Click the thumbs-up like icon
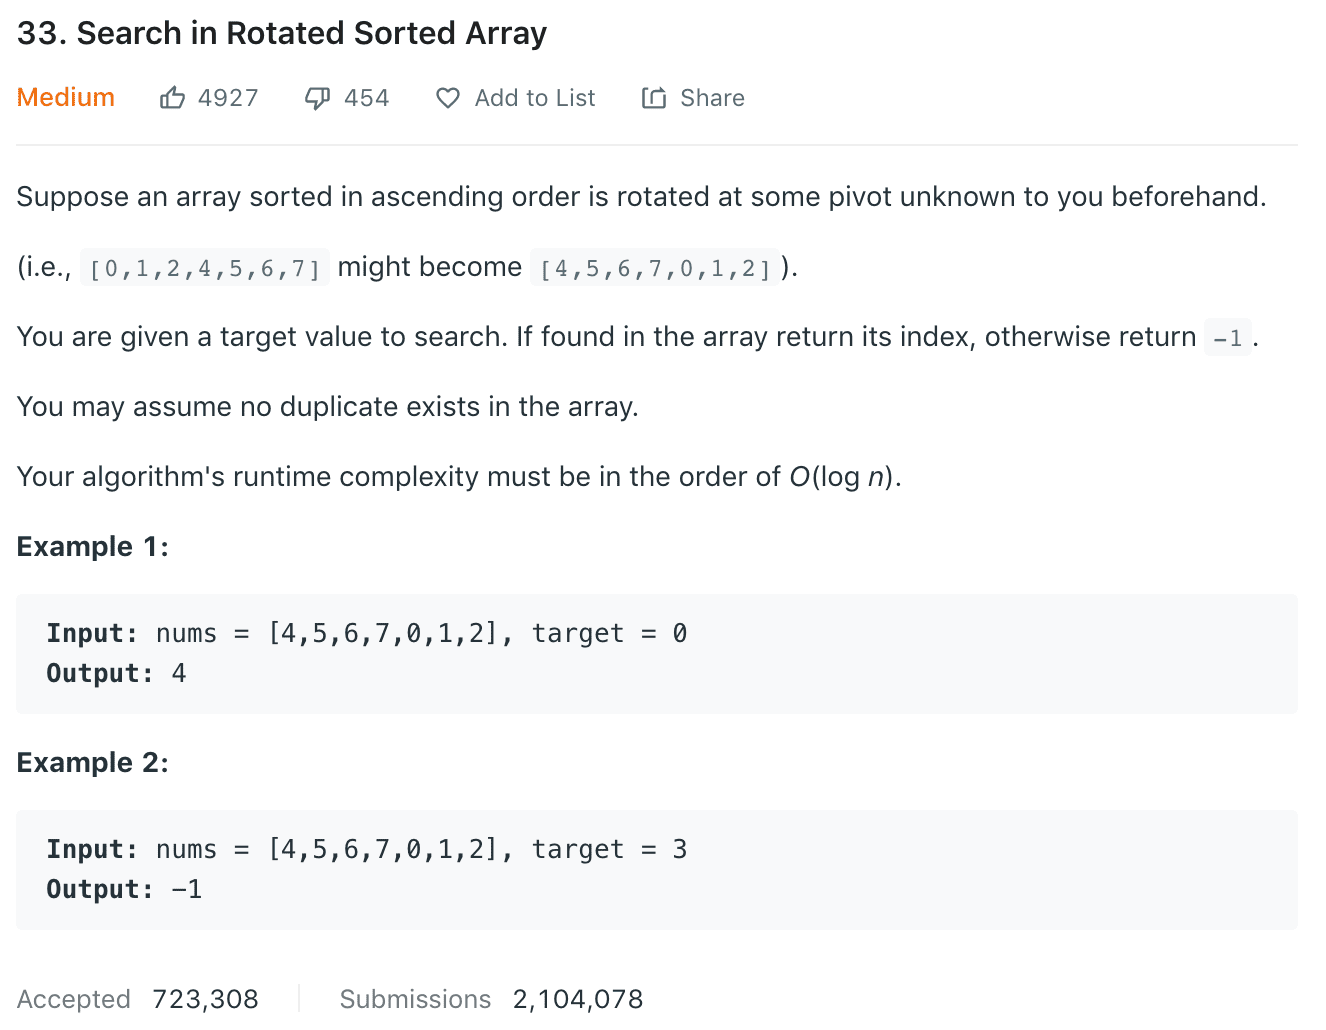The height and width of the screenshot is (1030, 1326). tap(172, 98)
